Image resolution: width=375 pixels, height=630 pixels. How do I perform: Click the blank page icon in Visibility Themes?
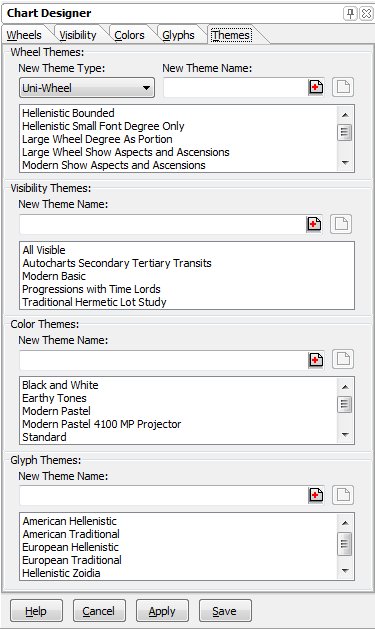(341, 224)
